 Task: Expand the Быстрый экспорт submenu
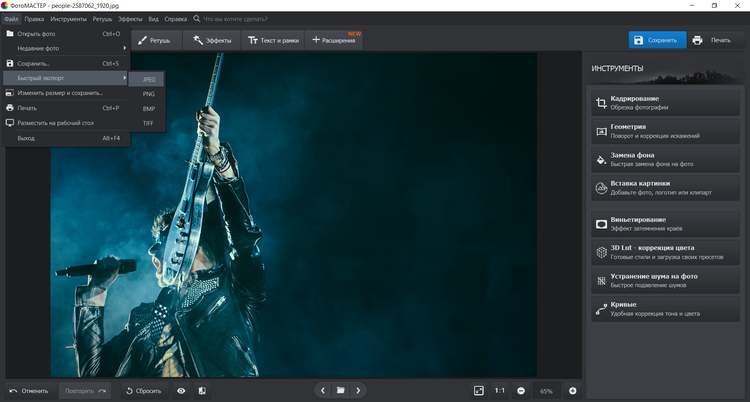(x=66, y=78)
